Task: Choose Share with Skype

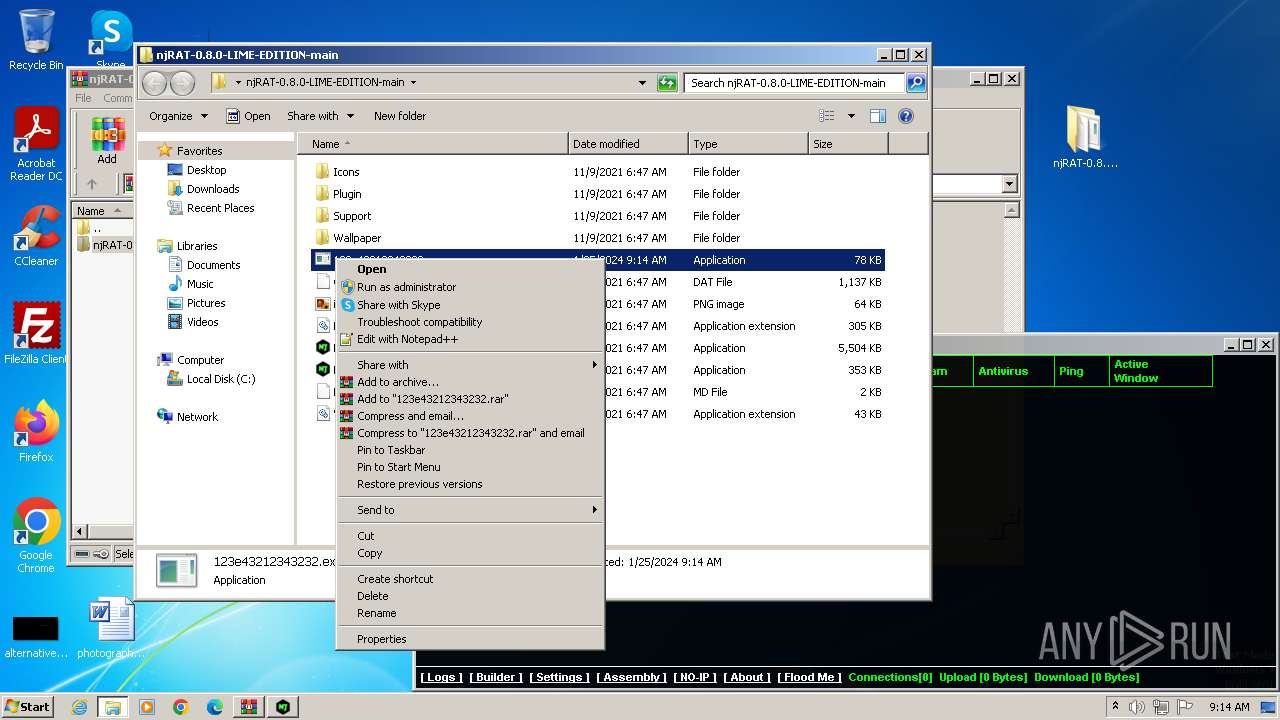Action: click(470, 305)
